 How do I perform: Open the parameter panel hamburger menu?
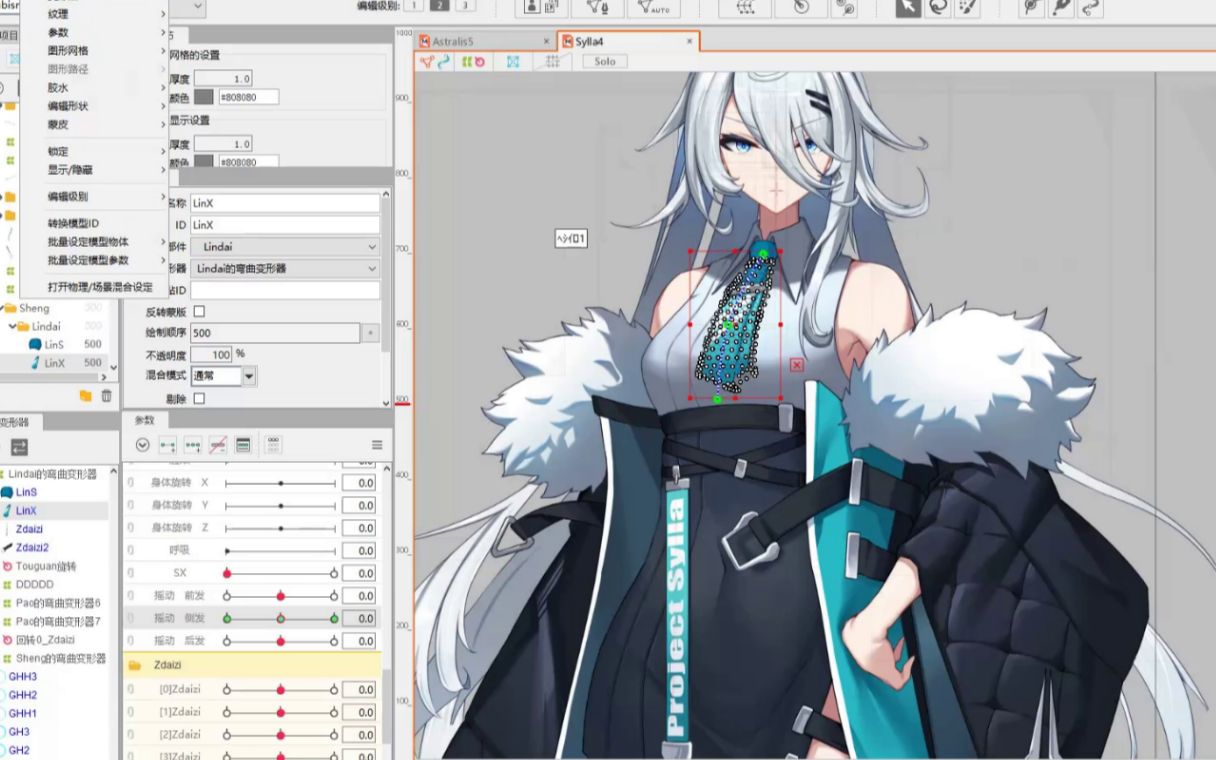click(377, 445)
